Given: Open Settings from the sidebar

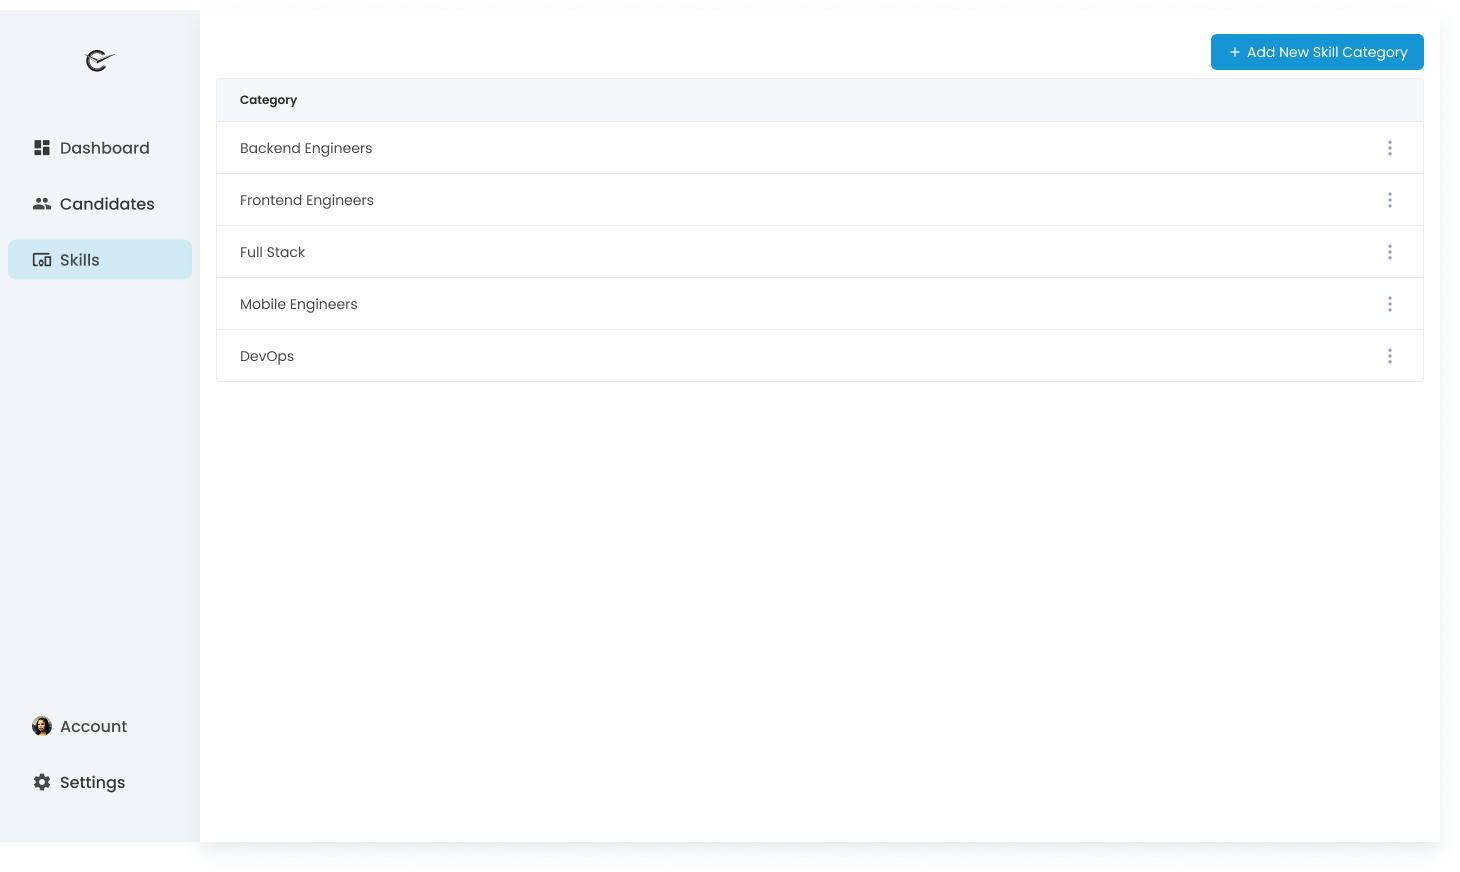Looking at the screenshot, I should point(91,782).
